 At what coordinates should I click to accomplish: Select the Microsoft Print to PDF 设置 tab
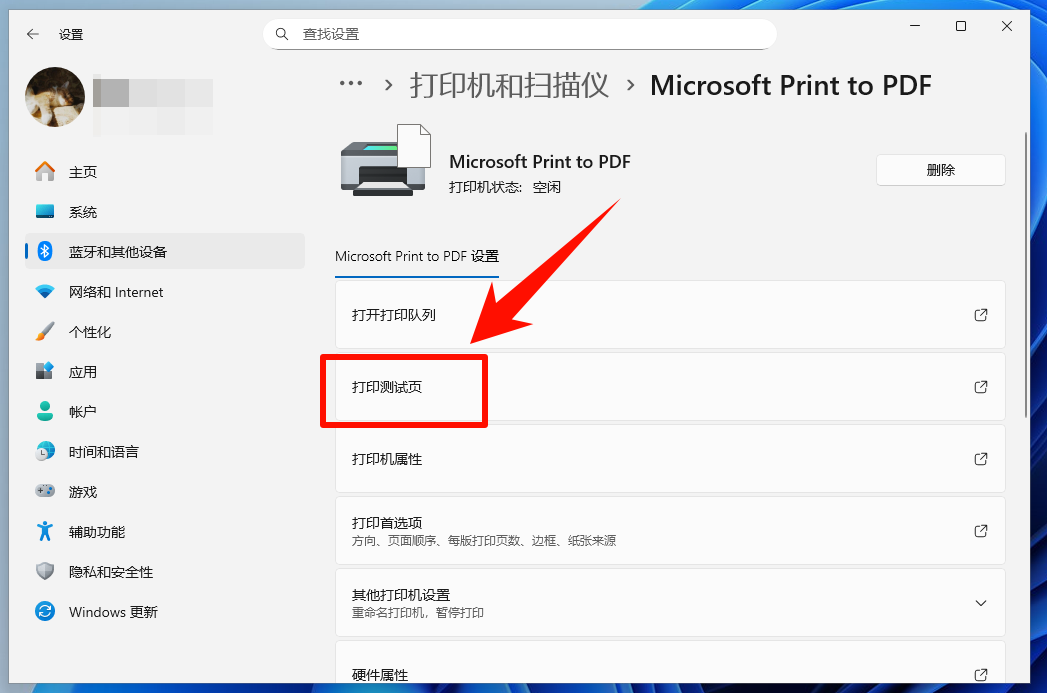coord(417,256)
